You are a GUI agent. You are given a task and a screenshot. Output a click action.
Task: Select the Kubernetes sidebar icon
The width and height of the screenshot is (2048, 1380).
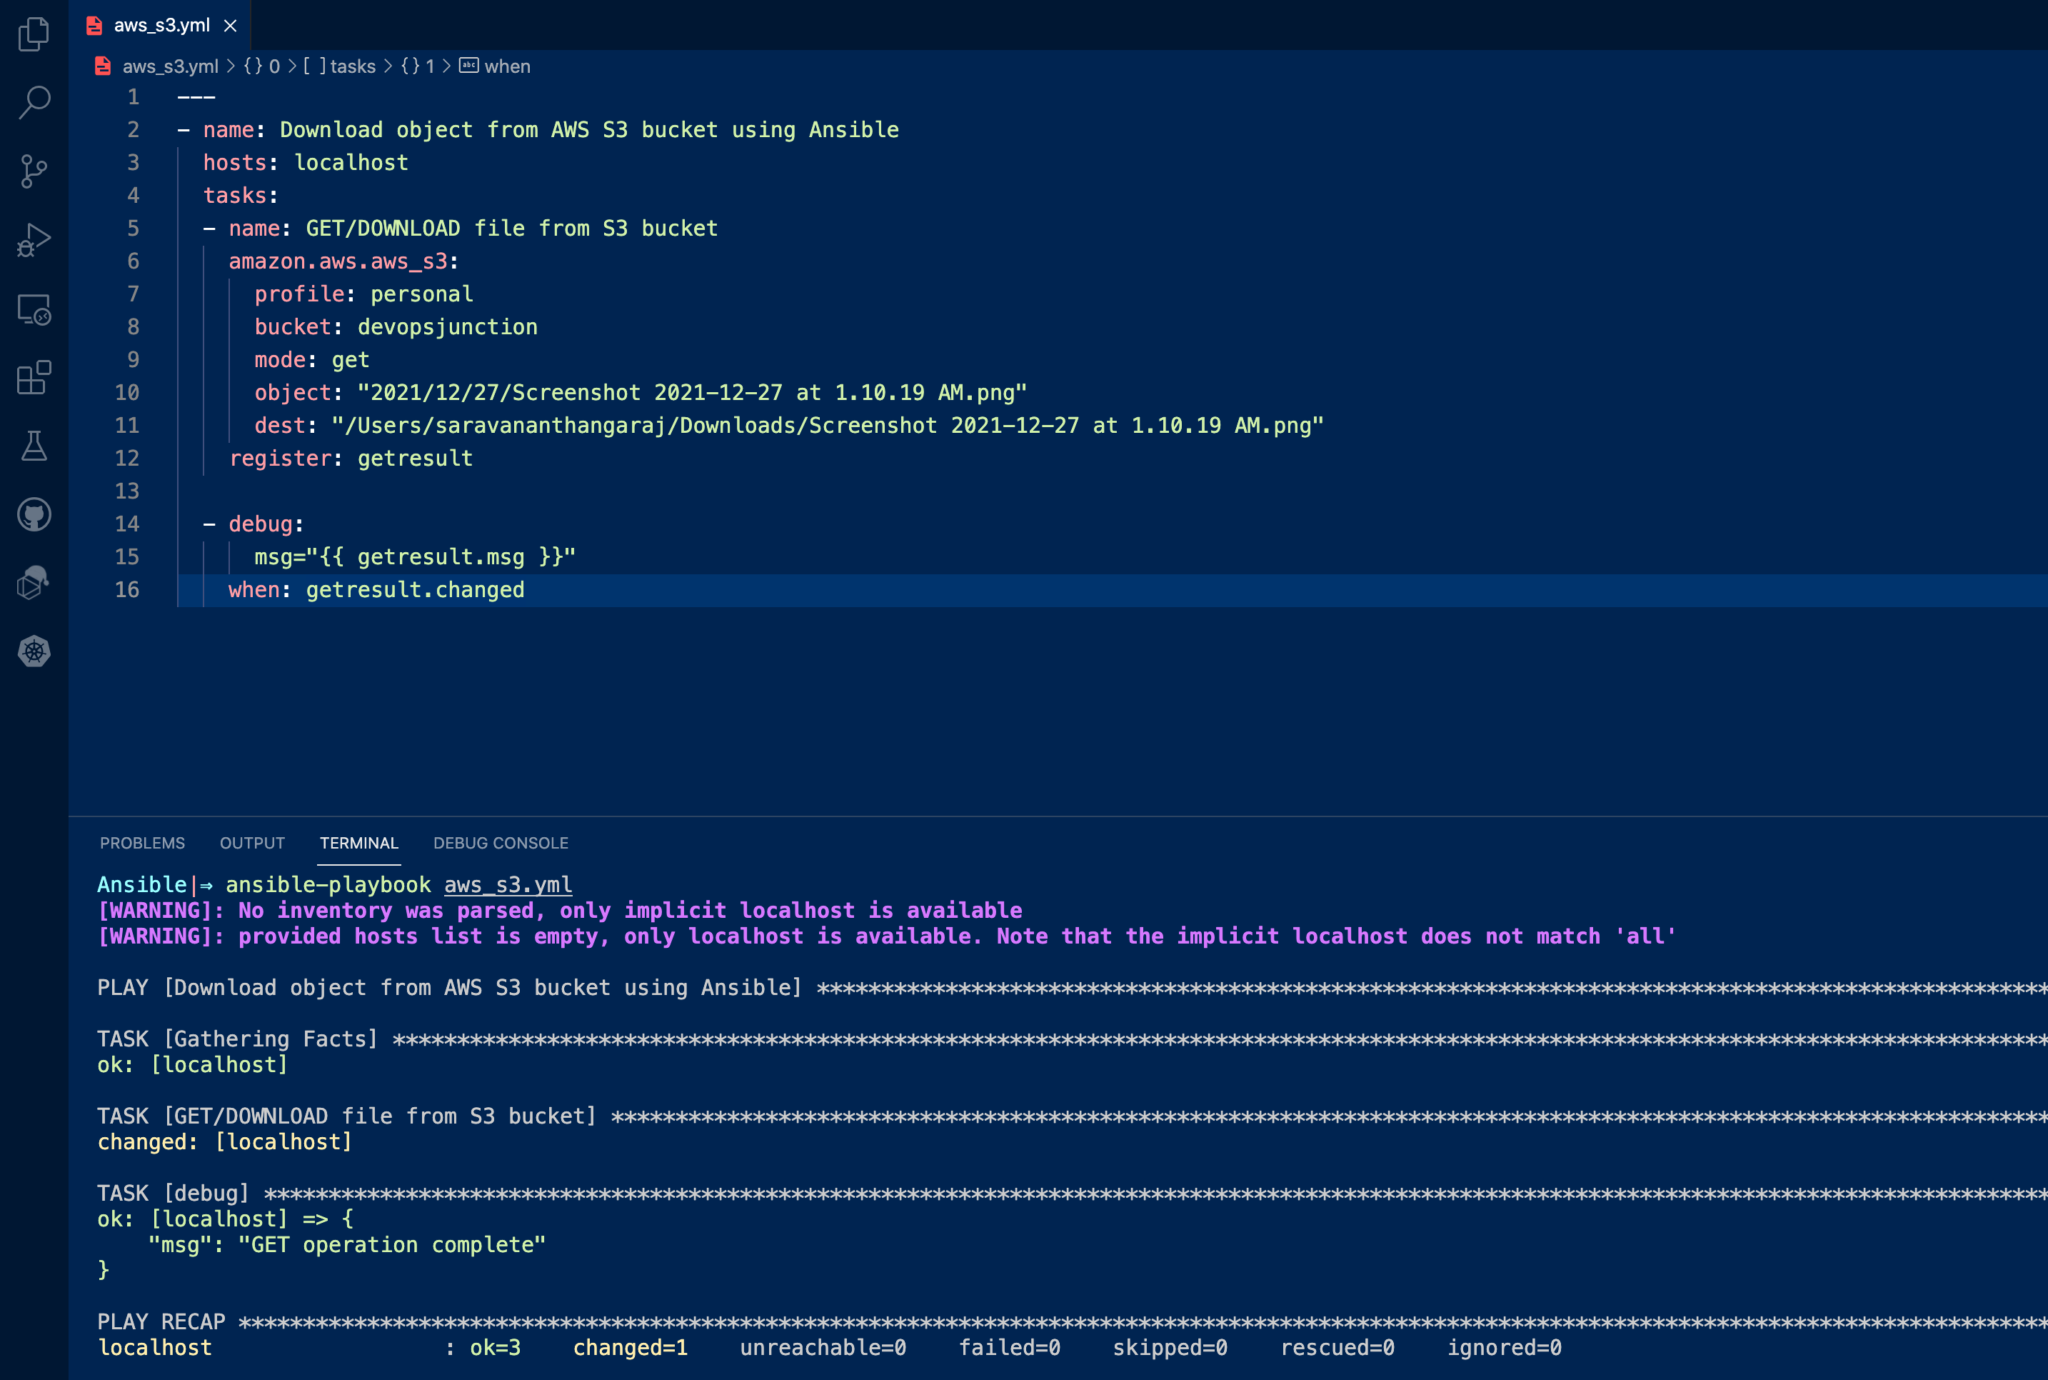[34, 651]
